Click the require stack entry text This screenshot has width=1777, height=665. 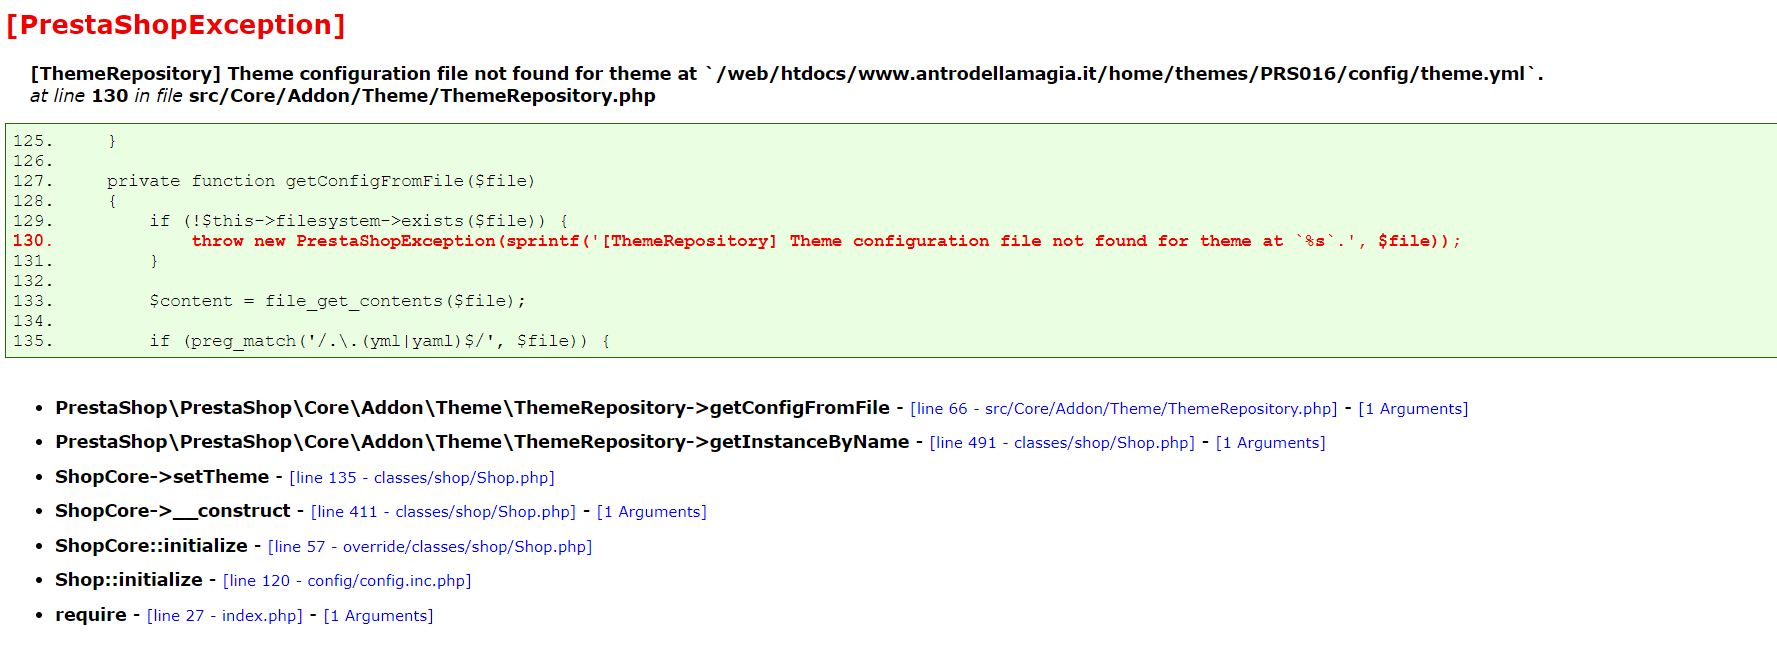pyautogui.click(x=91, y=614)
